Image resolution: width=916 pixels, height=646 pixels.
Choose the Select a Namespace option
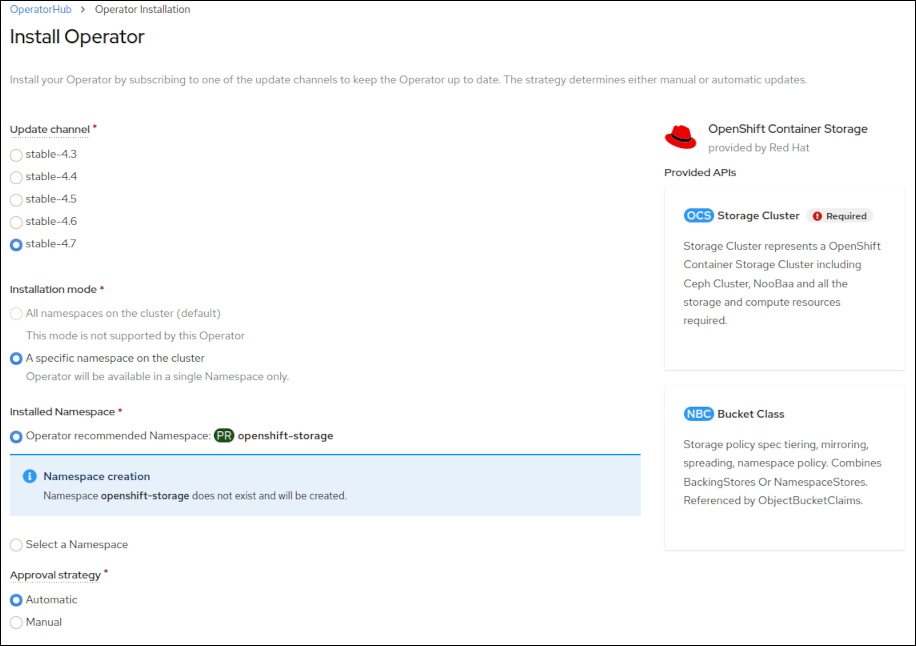16,545
